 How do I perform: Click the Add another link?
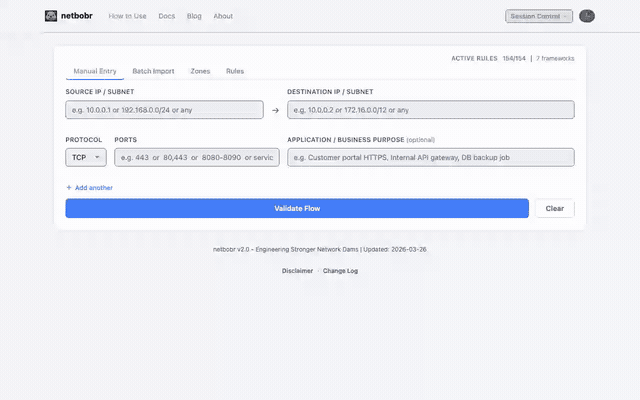(89, 188)
